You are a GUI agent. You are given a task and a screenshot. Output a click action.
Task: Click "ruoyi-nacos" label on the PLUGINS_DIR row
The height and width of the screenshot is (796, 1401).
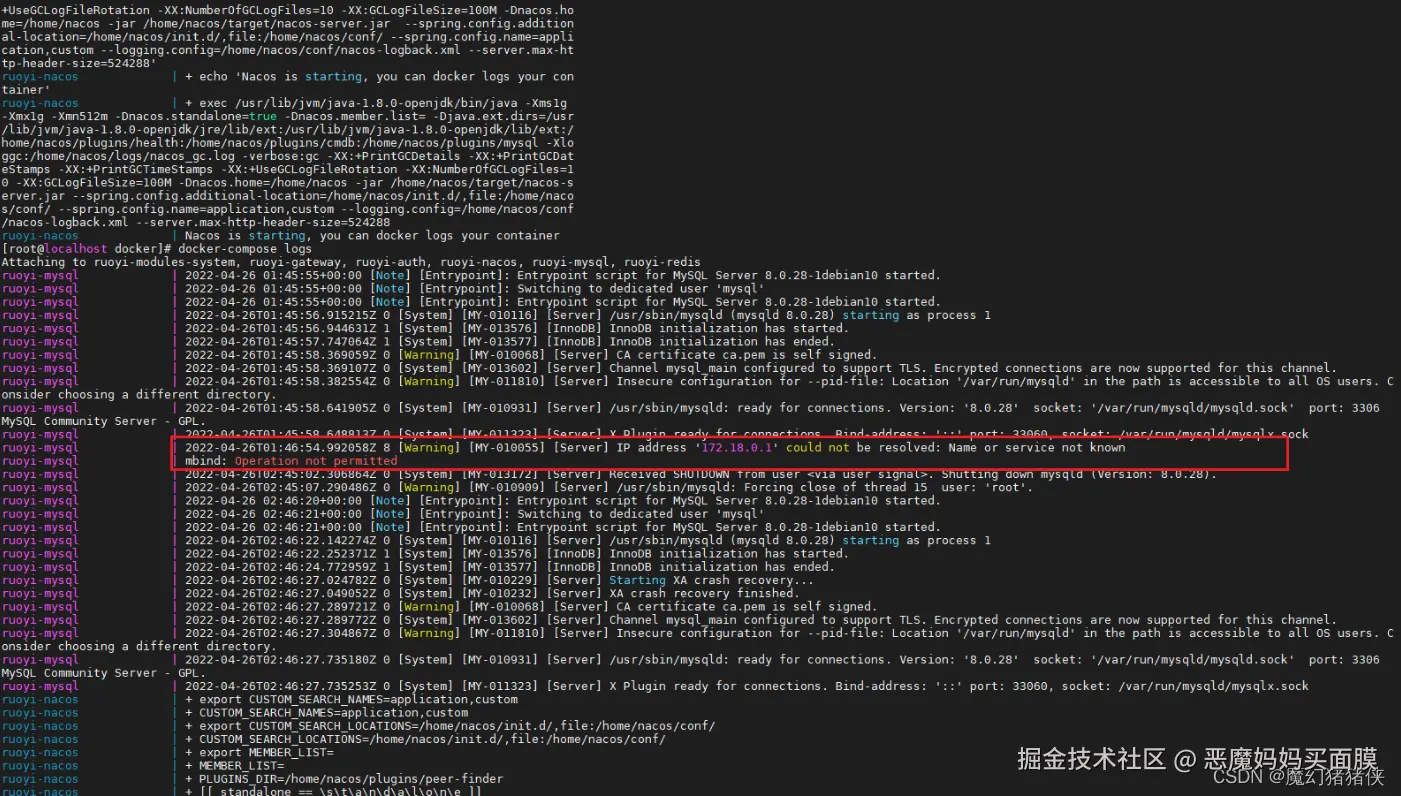point(40,779)
